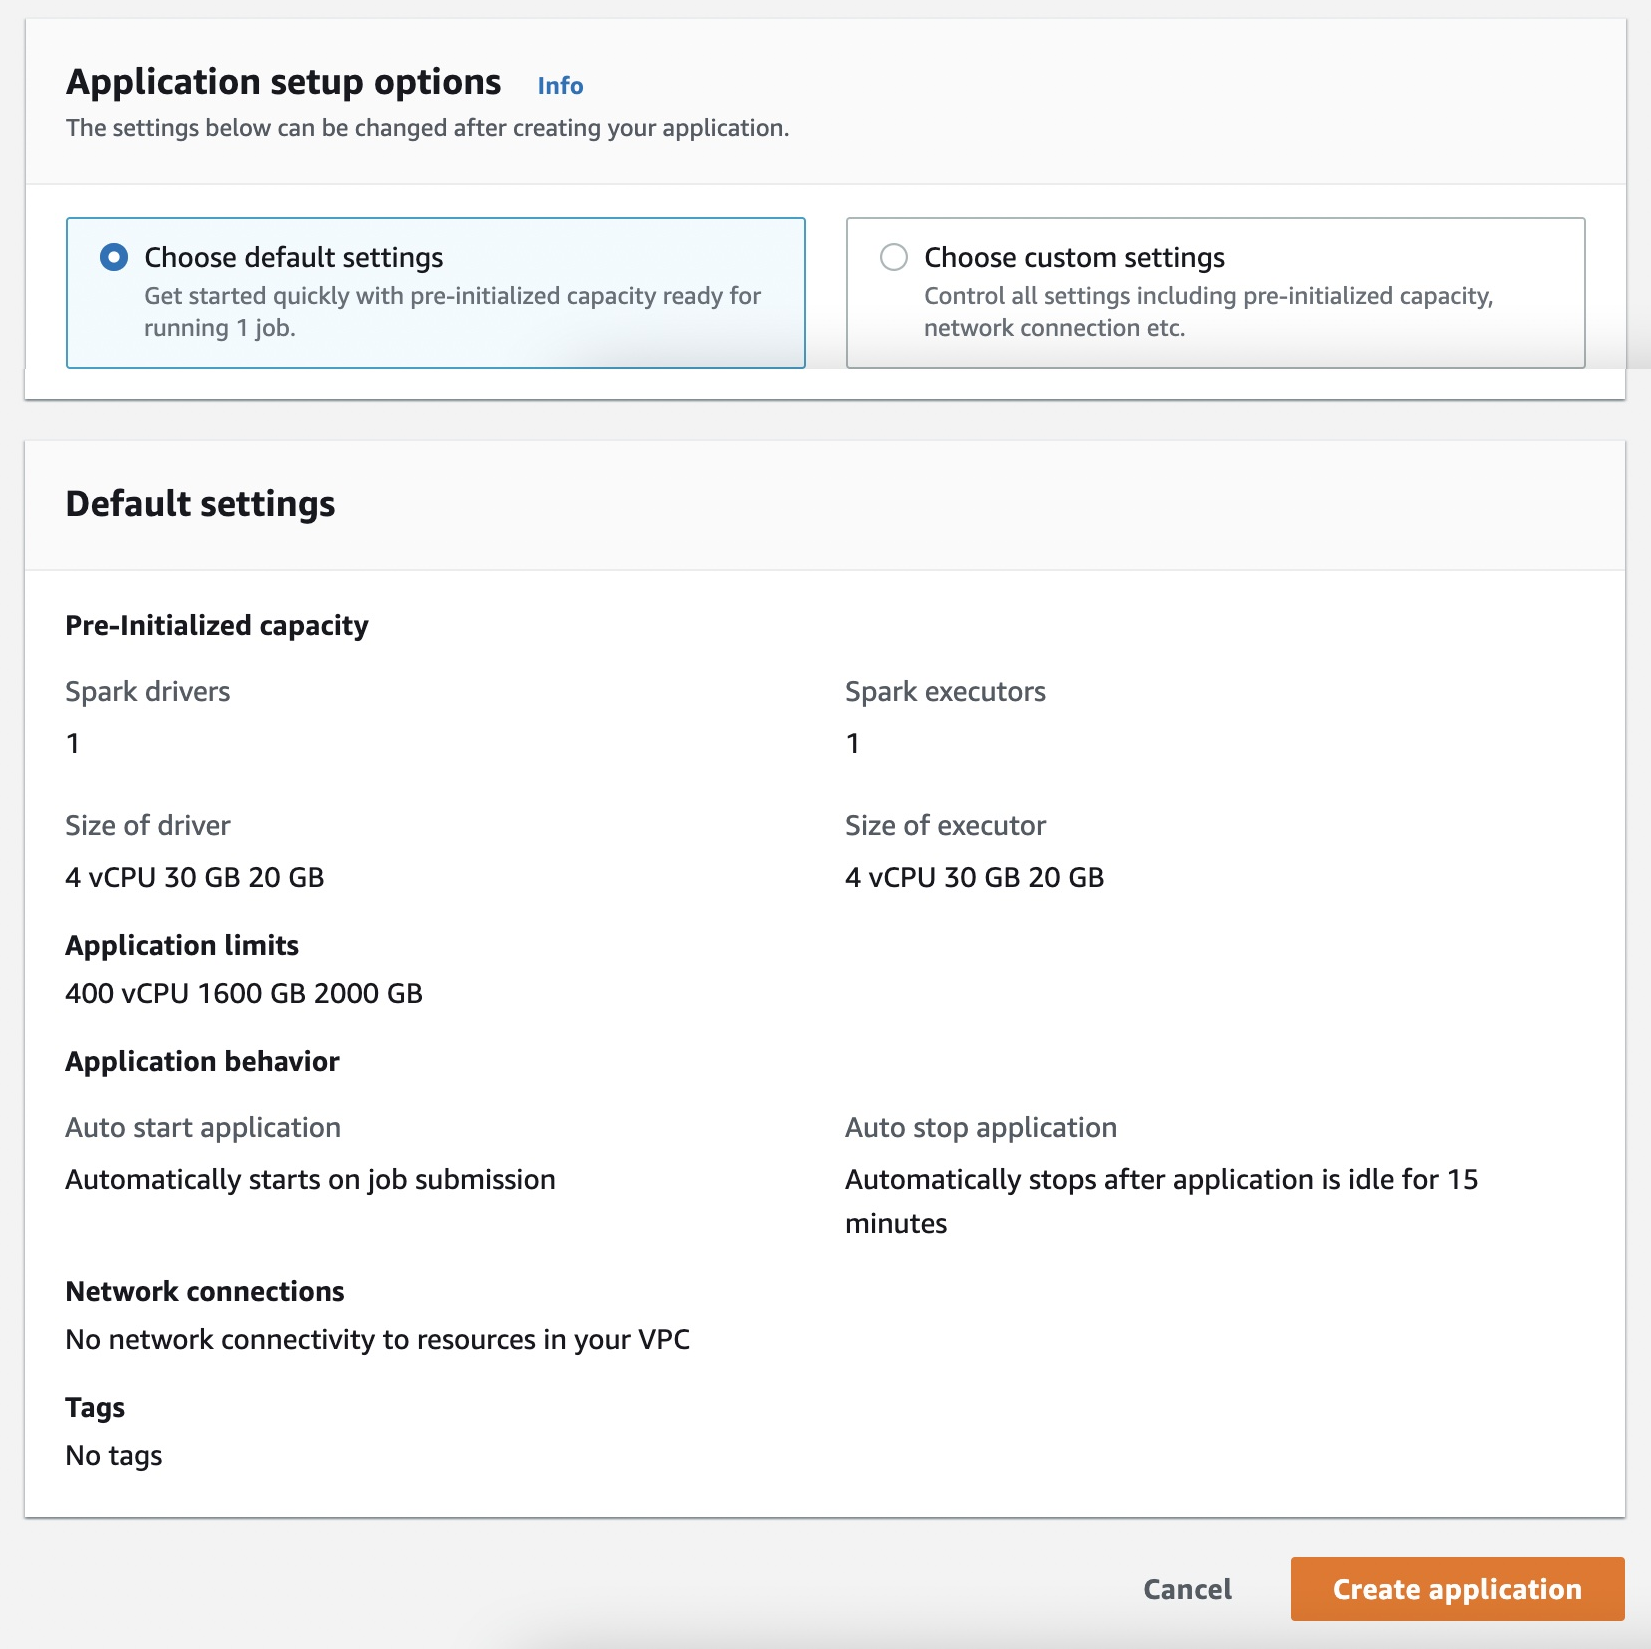The width and height of the screenshot is (1651, 1649).
Task: Open the Info link beside Application setup options
Action: [x=560, y=86]
